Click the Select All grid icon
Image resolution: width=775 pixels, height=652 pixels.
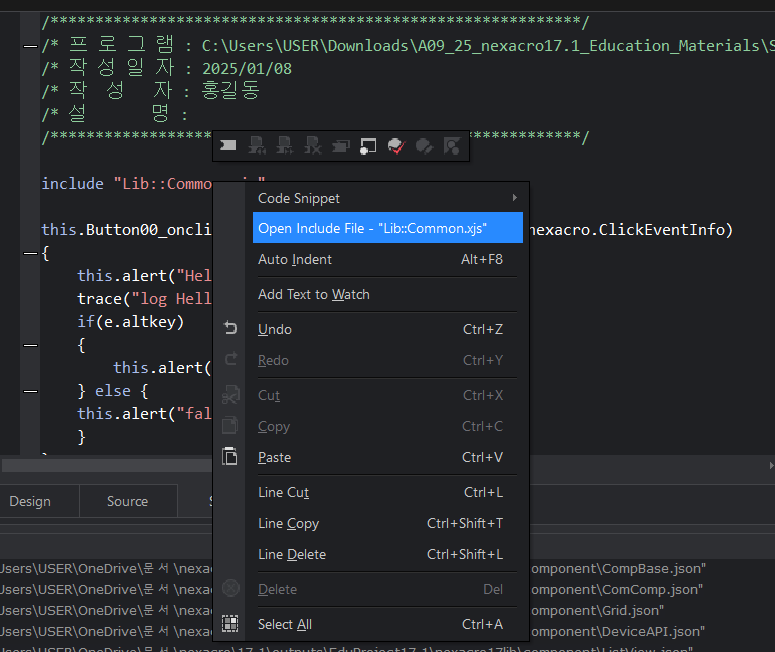coord(230,623)
